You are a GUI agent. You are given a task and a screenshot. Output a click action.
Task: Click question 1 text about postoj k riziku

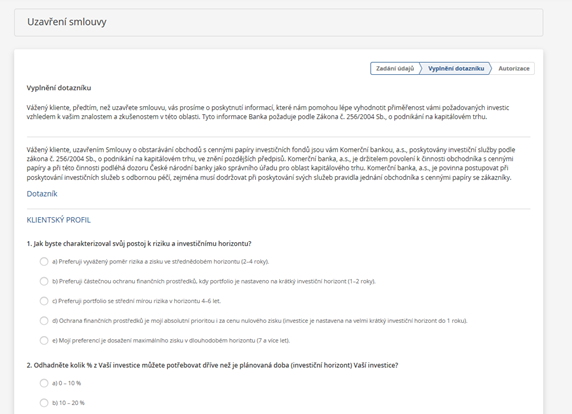point(139,244)
